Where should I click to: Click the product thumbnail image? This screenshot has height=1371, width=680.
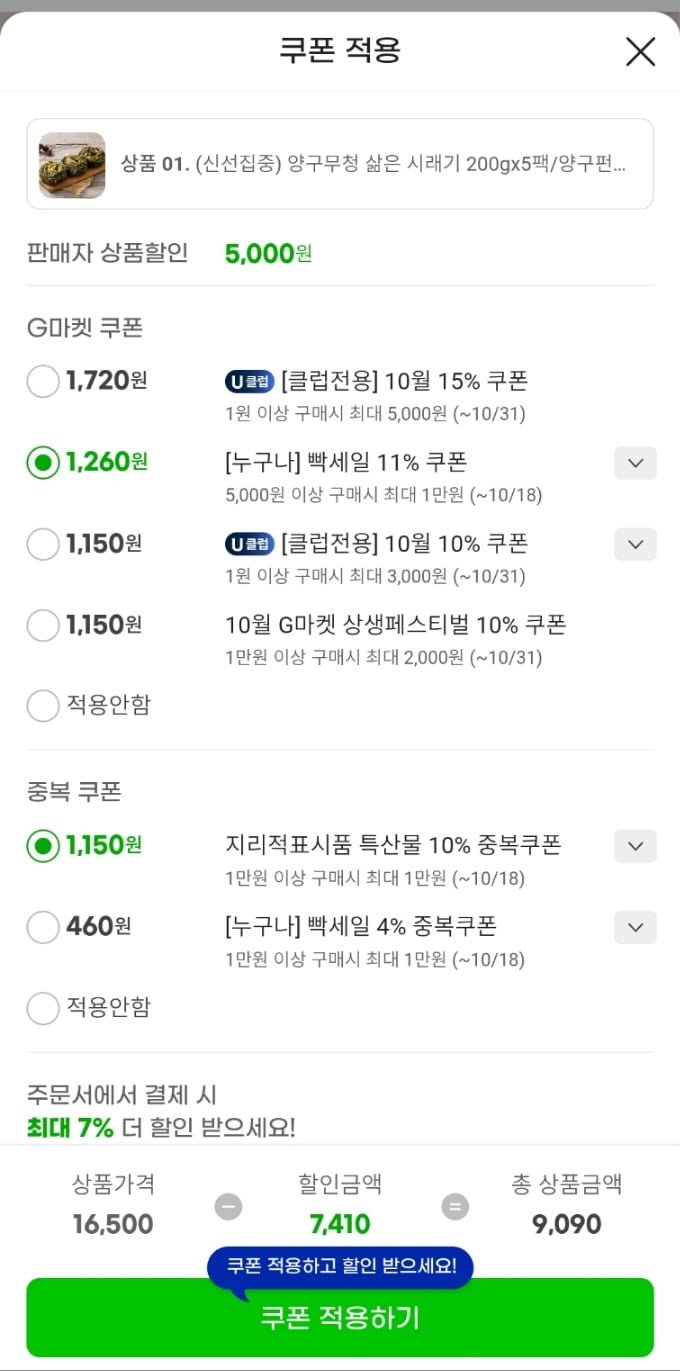pos(72,165)
